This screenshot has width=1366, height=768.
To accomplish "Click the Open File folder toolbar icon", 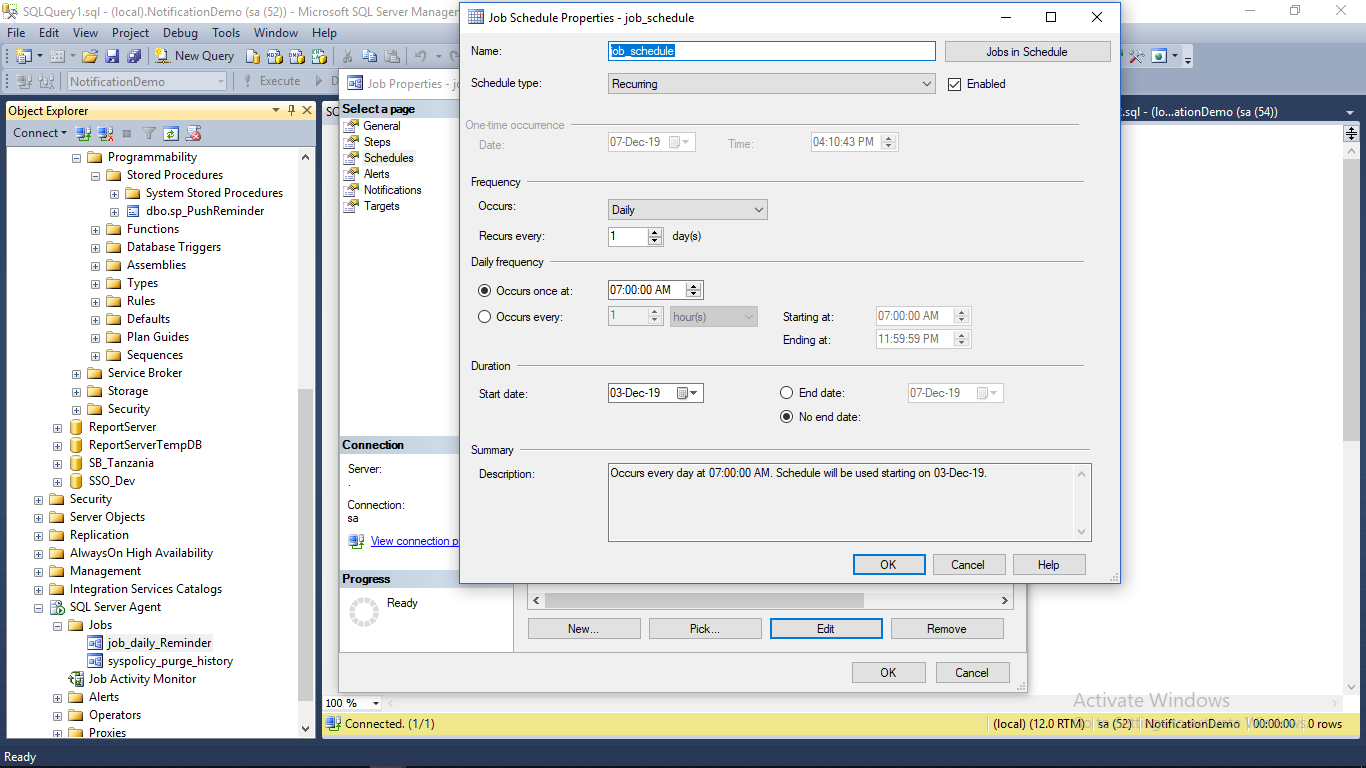I will [x=90, y=56].
